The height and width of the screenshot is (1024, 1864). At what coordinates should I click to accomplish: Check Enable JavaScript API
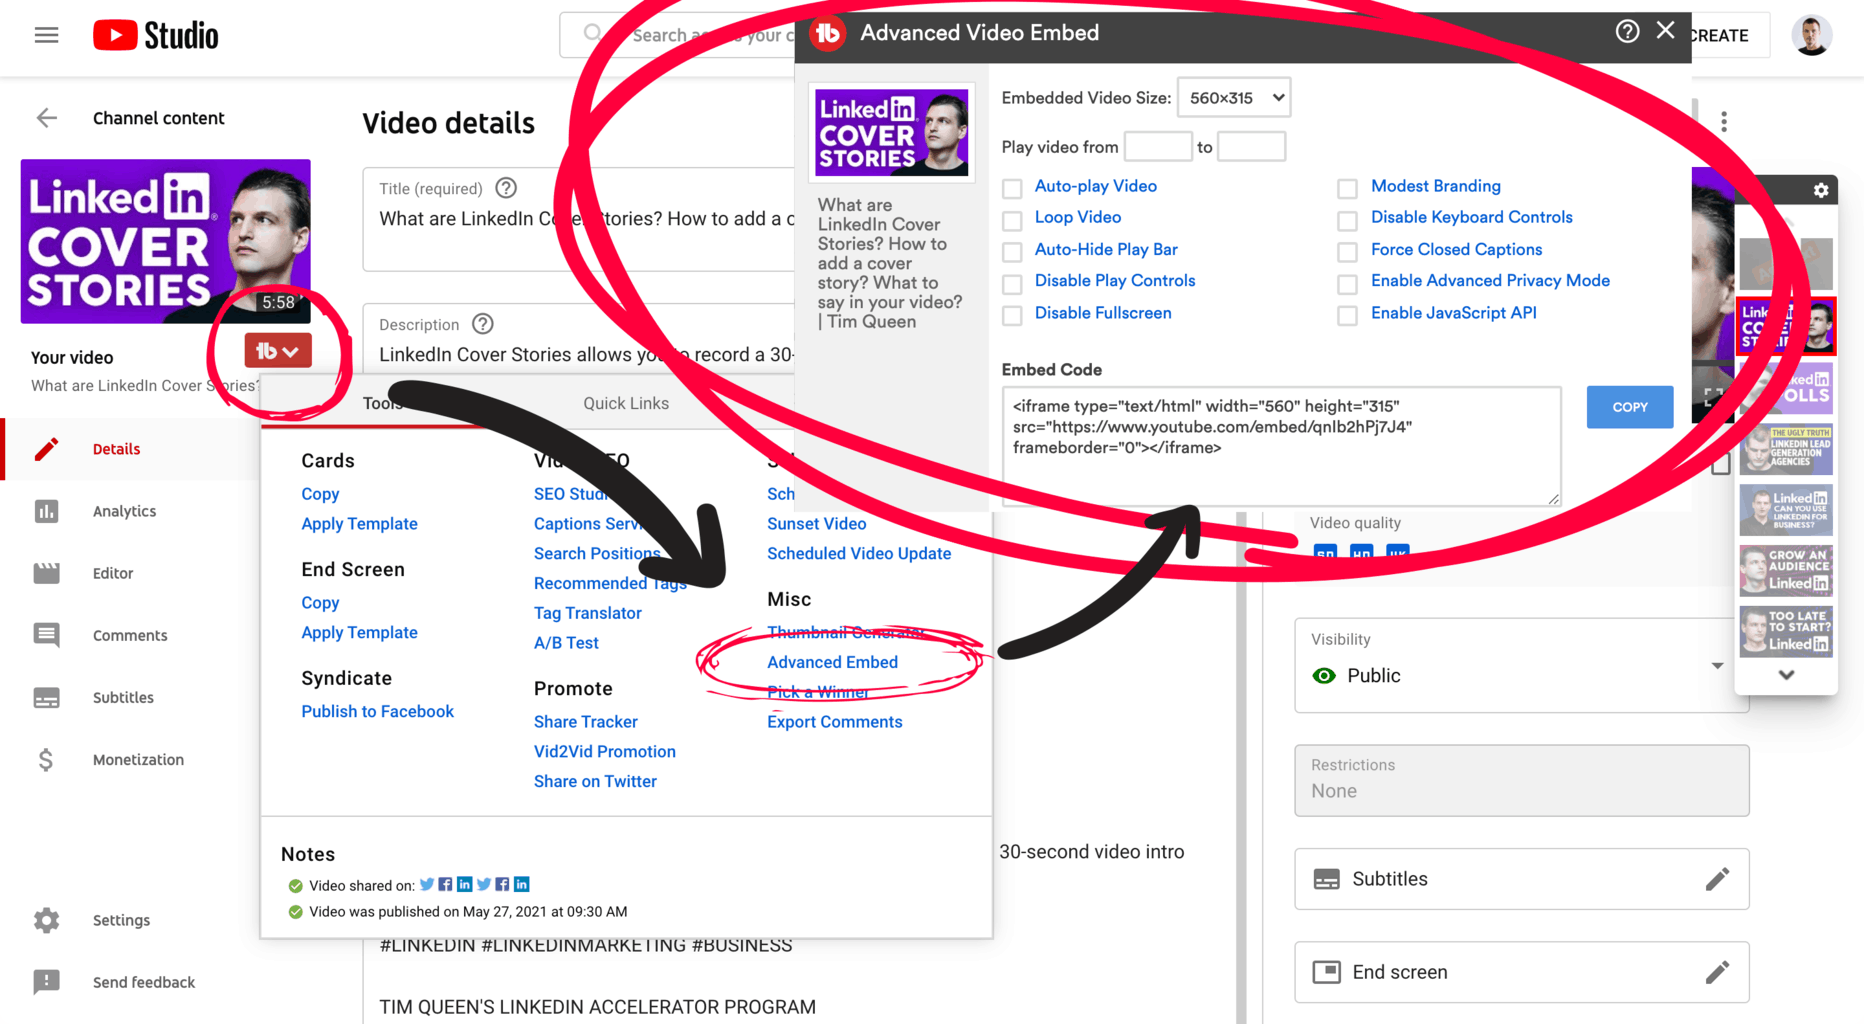(1347, 316)
